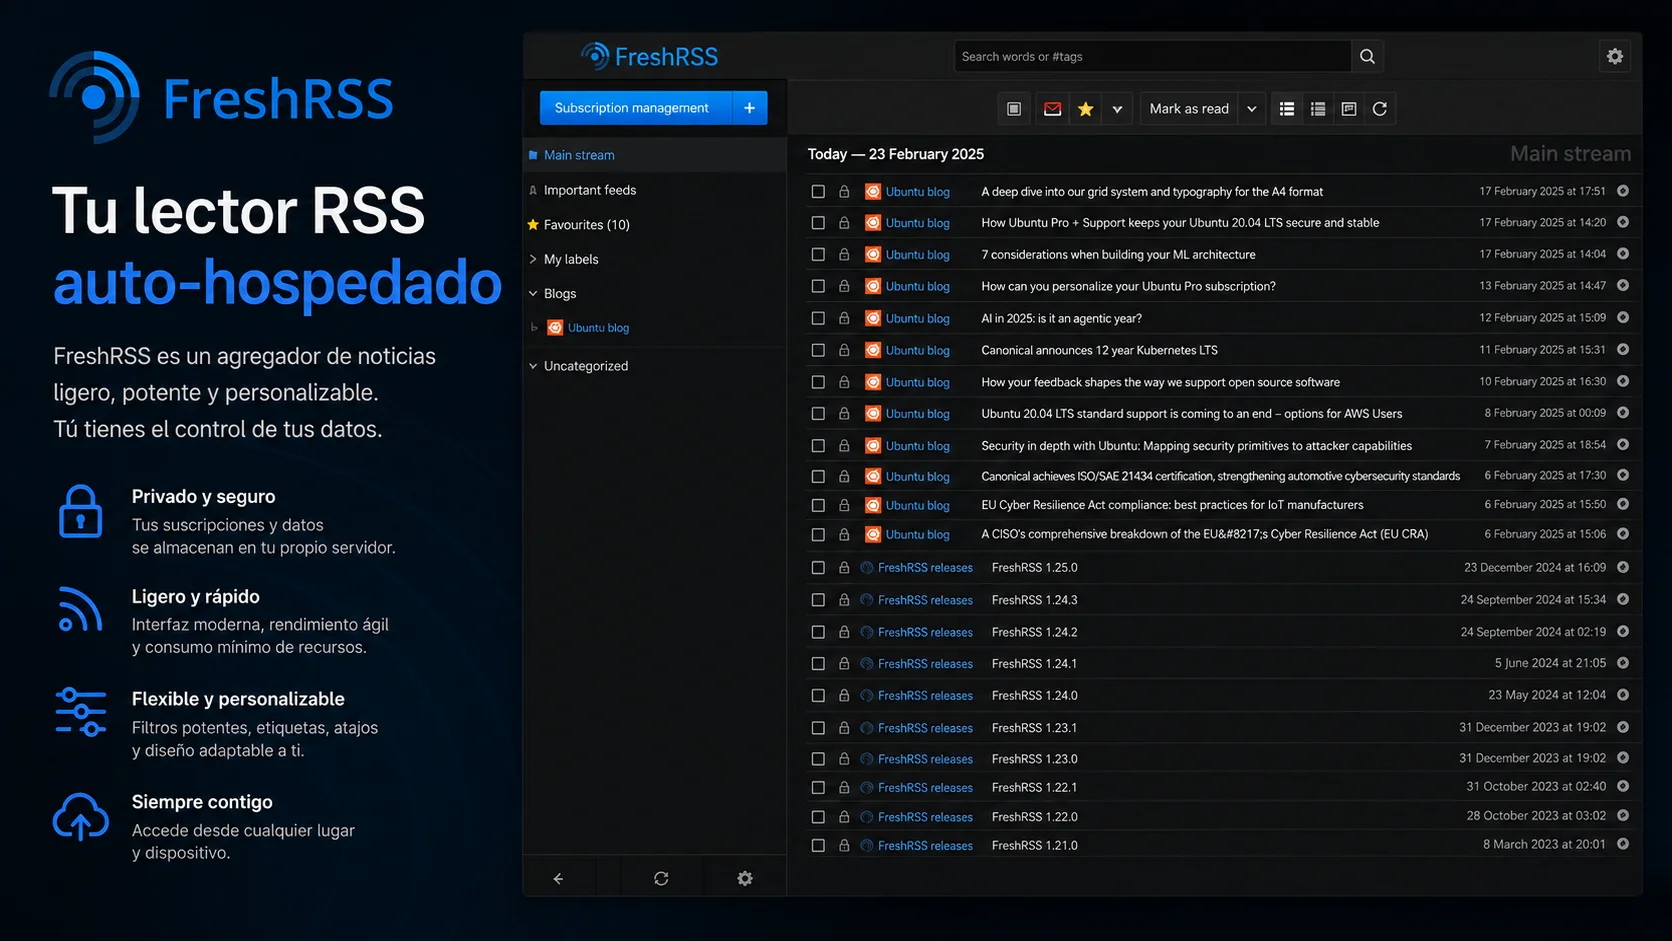Tick the checkbox for 'A deep dive into our grid system'
This screenshot has height=941, width=1672.
click(818, 191)
